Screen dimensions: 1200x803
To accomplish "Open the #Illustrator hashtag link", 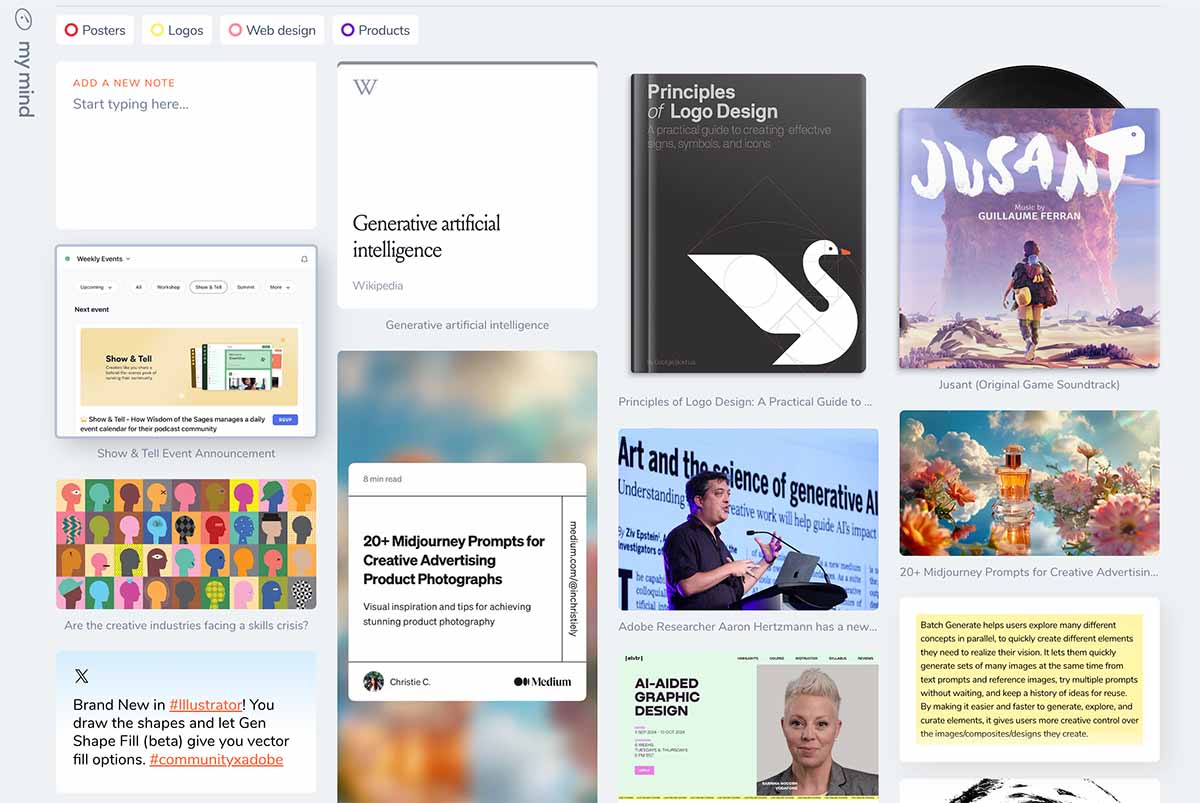I will point(206,704).
